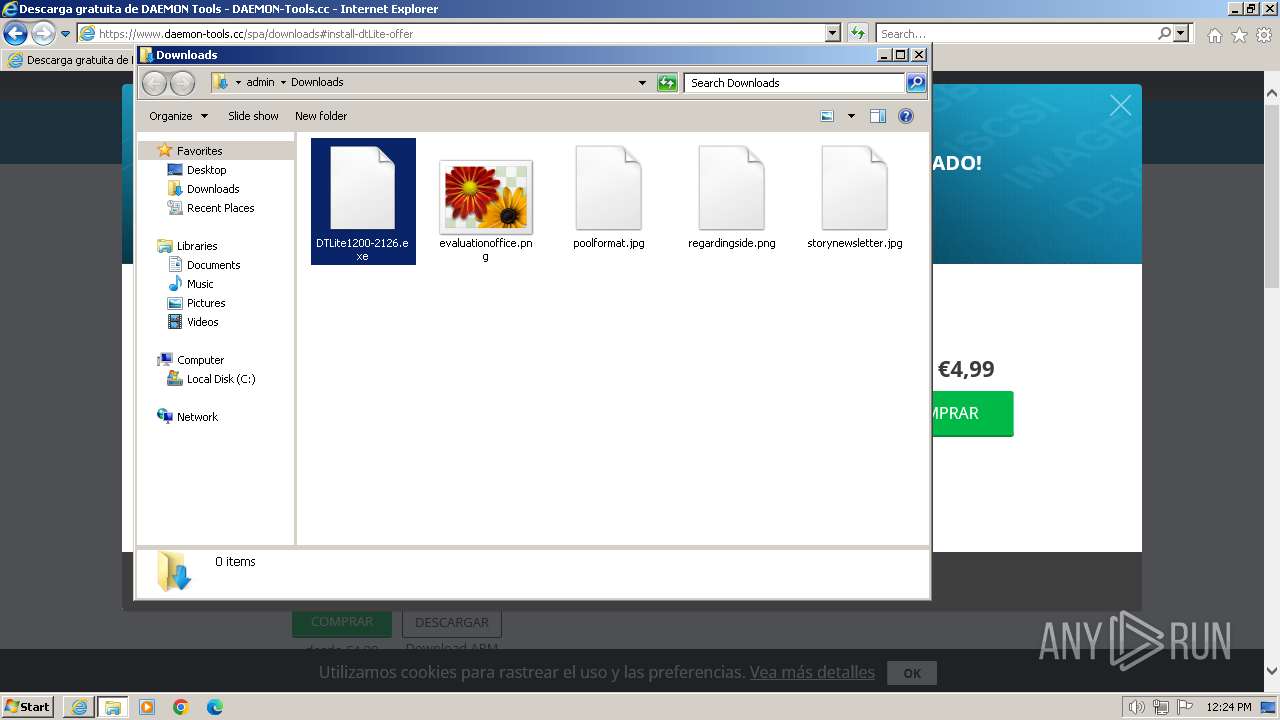Open Desktop in navigation pane
The height and width of the screenshot is (720, 1280).
click(206, 170)
